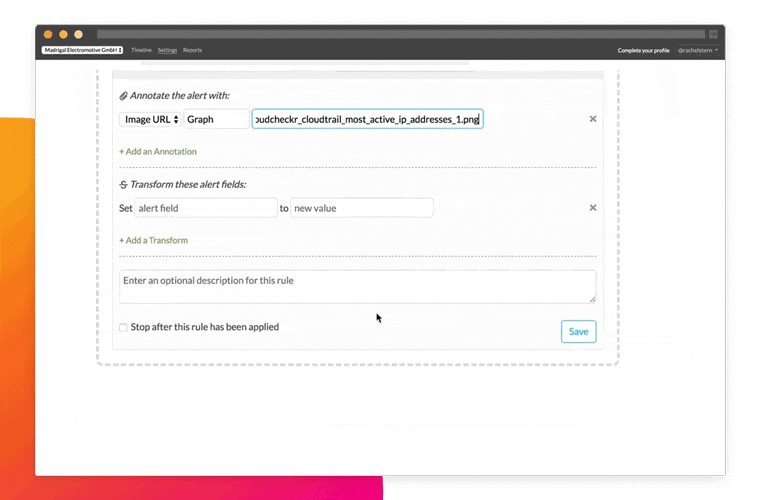The height and width of the screenshot is (500, 760).
Task: Click the Graph annotation name field
Action: click(x=216, y=119)
